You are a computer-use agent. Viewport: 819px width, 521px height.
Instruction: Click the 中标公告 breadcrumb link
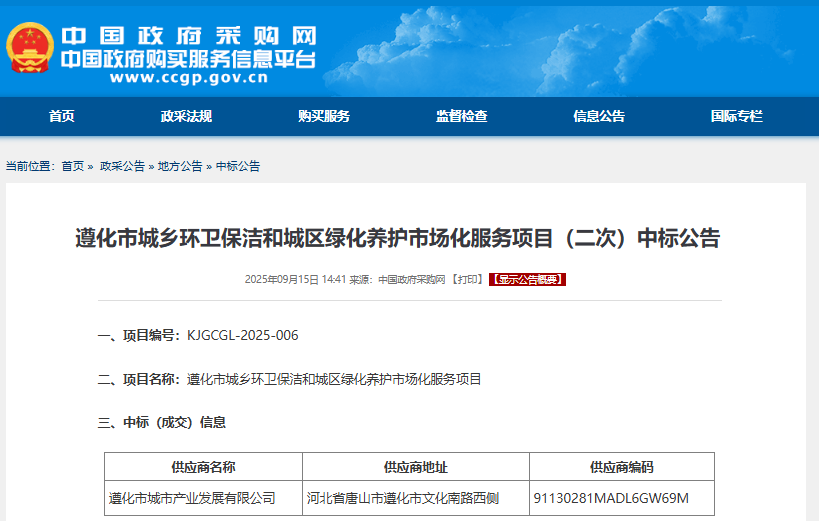click(x=238, y=166)
